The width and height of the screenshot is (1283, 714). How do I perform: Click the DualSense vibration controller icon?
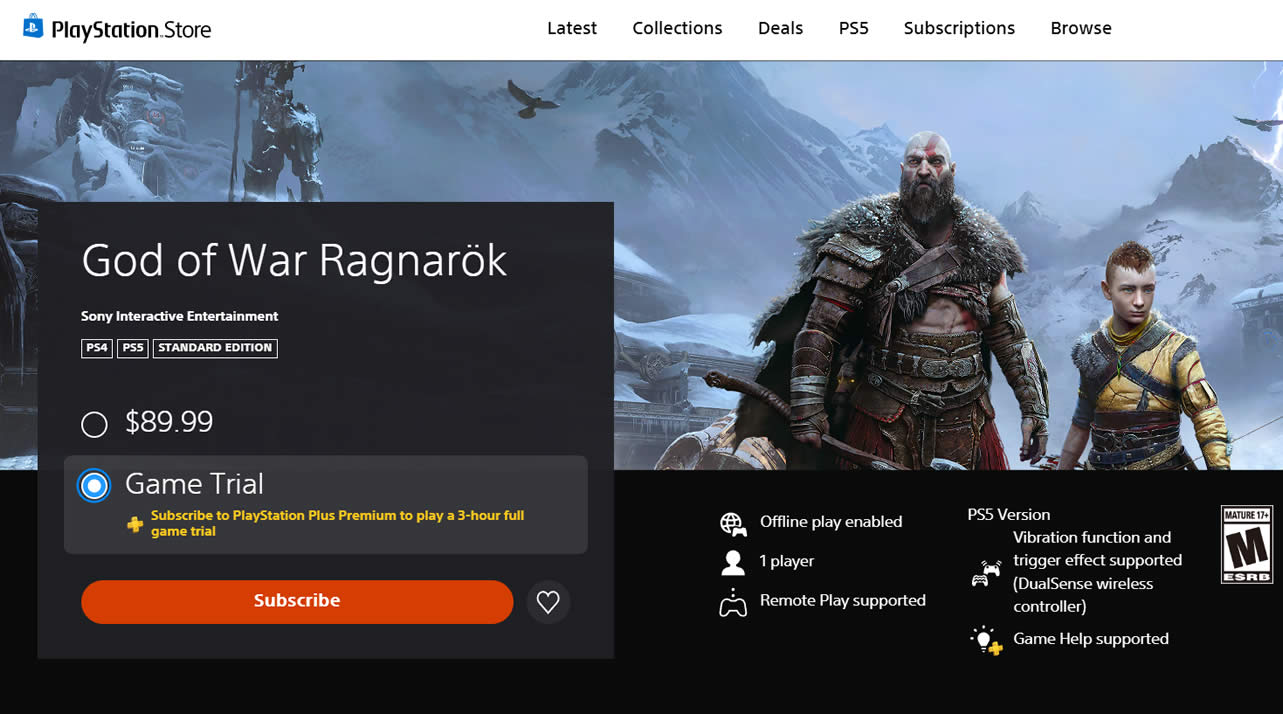(986, 574)
